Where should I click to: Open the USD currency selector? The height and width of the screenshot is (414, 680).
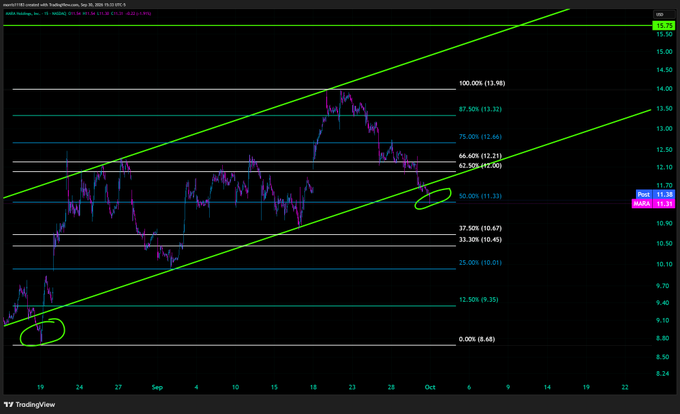[x=664, y=15]
